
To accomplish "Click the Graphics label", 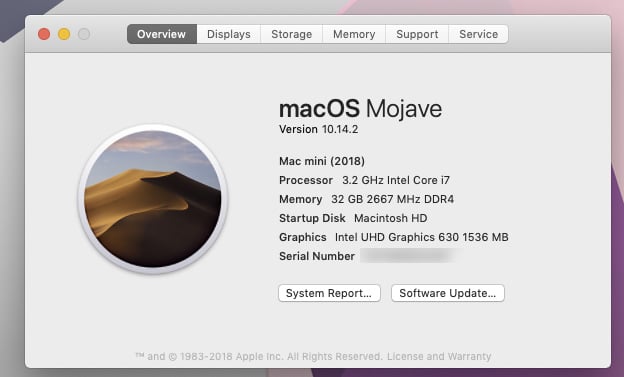I will pyautogui.click(x=303, y=237).
